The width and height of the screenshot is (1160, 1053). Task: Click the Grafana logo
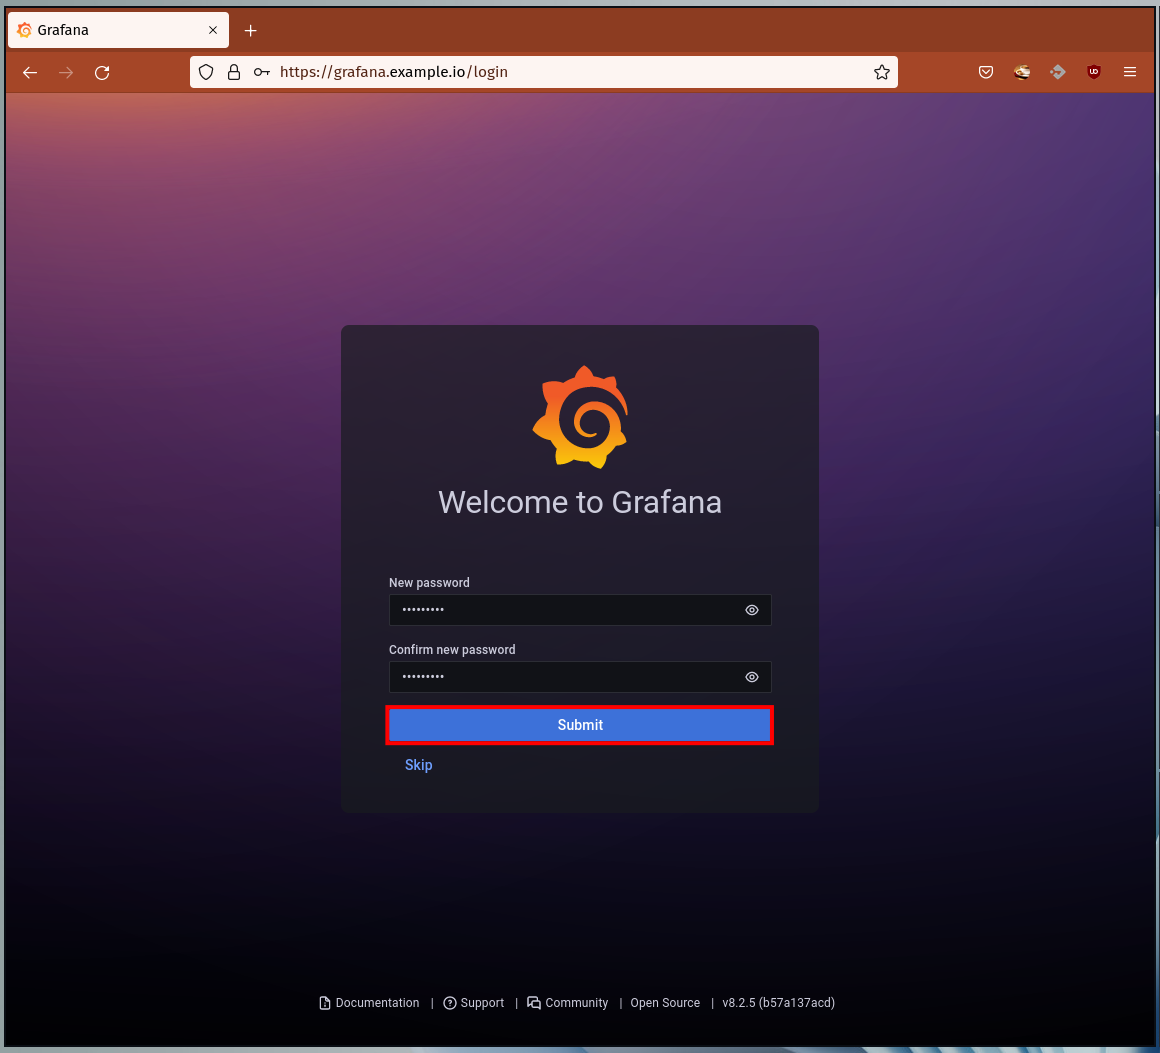pos(581,417)
